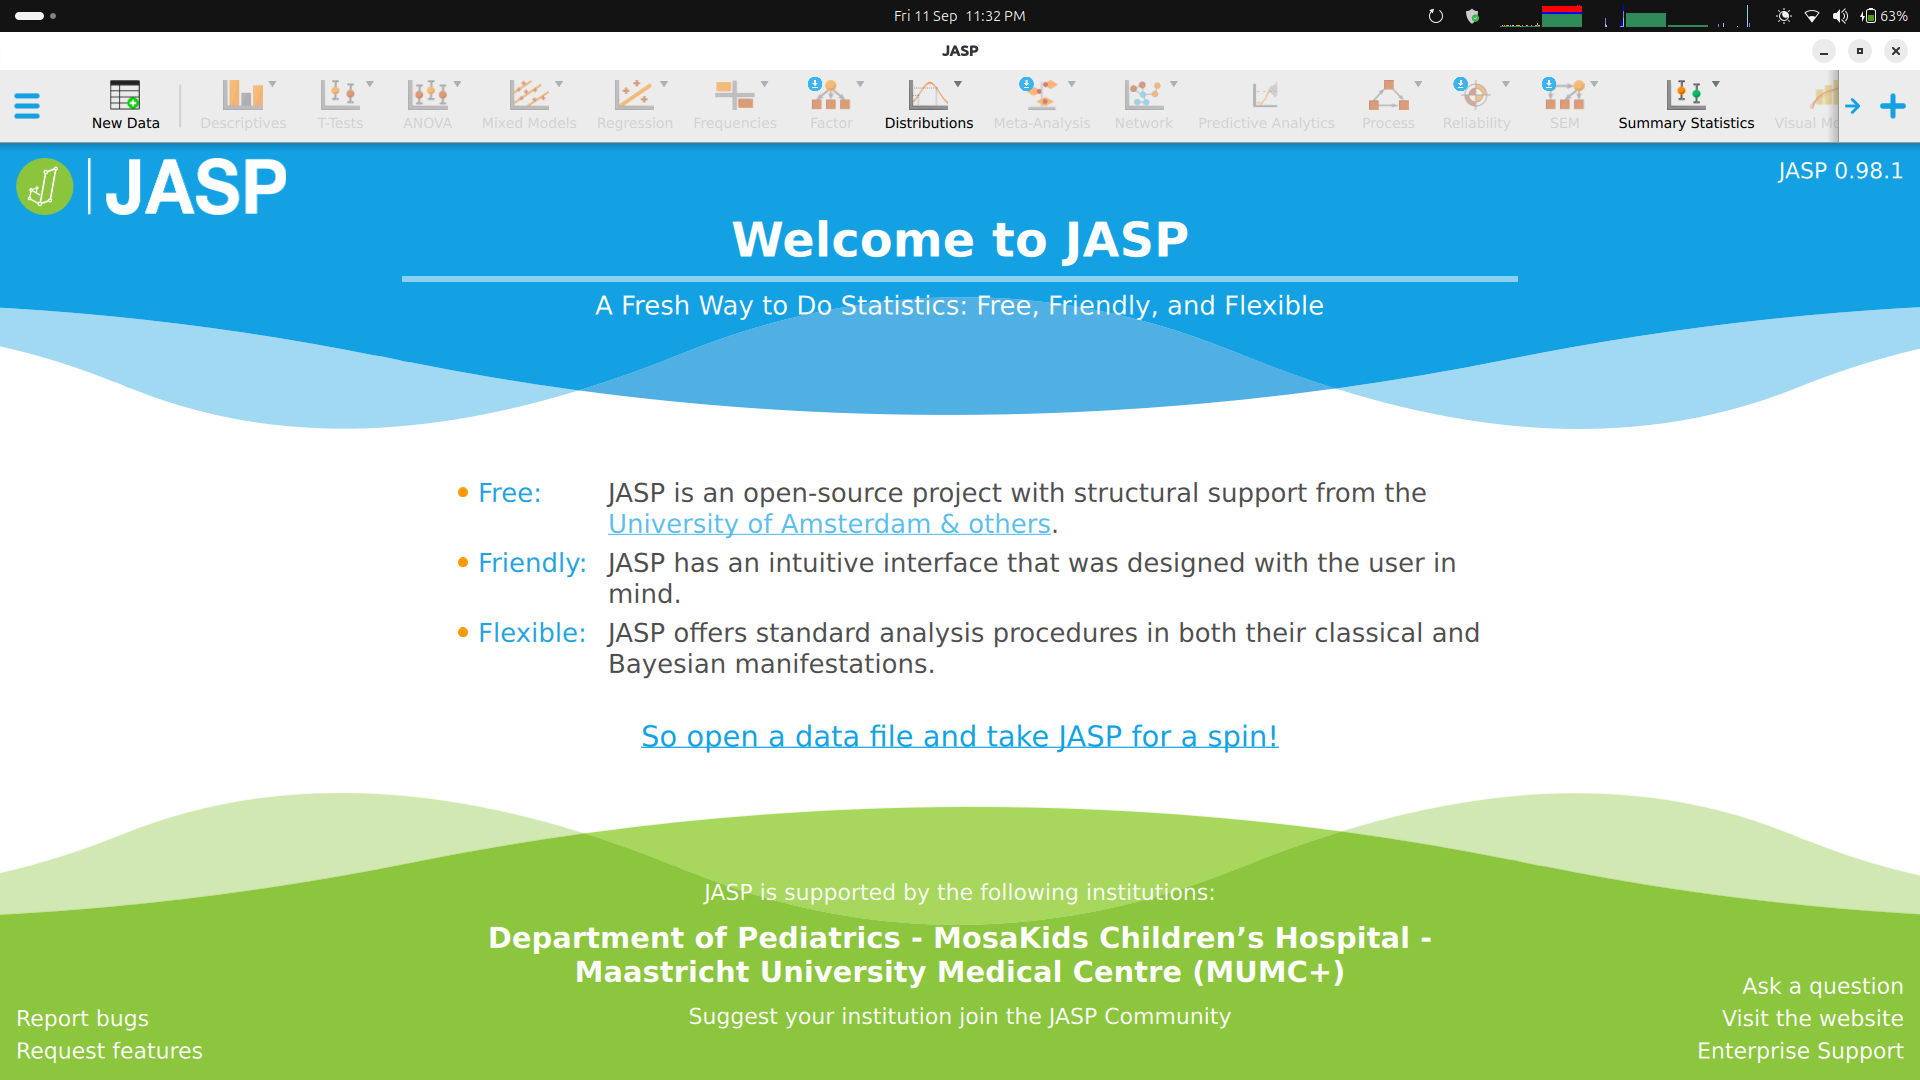Image resolution: width=1920 pixels, height=1080 pixels.
Task: Click the Ask a question link
Action: click(1823, 987)
